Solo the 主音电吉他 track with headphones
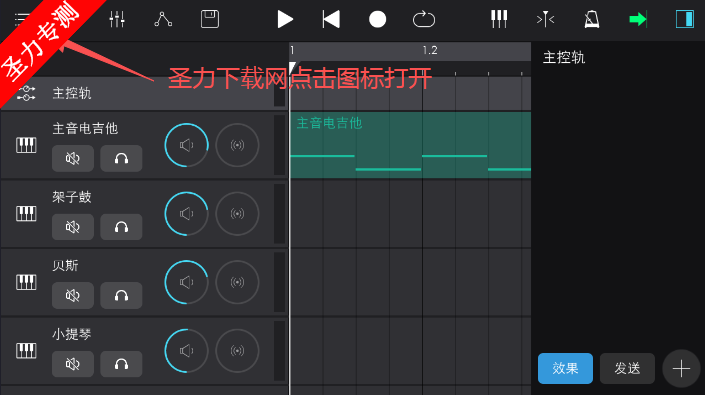The image size is (705, 395). click(x=121, y=158)
